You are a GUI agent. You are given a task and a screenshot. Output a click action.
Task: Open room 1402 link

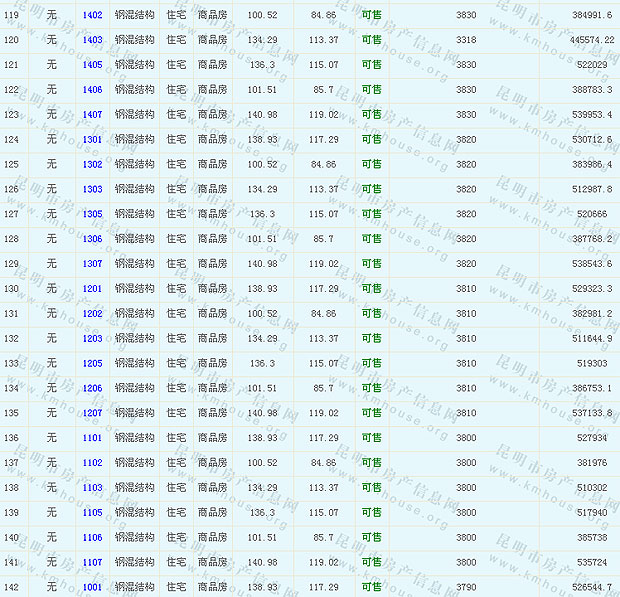tap(92, 15)
